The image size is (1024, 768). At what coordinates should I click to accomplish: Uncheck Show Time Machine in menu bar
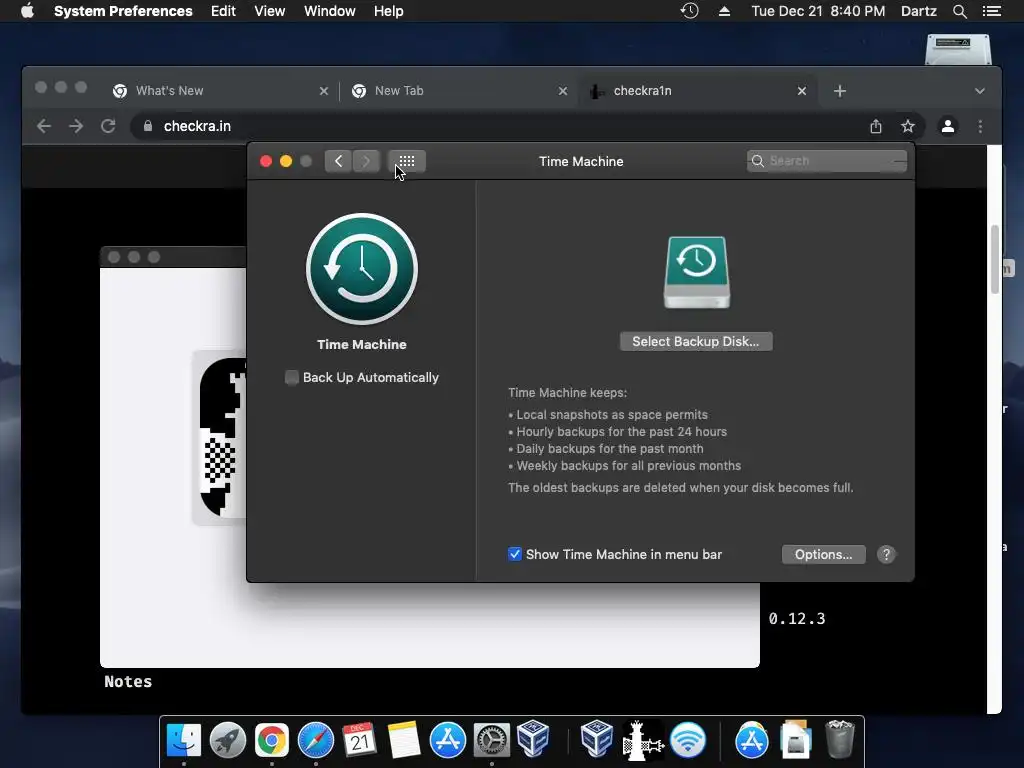point(515,554)
